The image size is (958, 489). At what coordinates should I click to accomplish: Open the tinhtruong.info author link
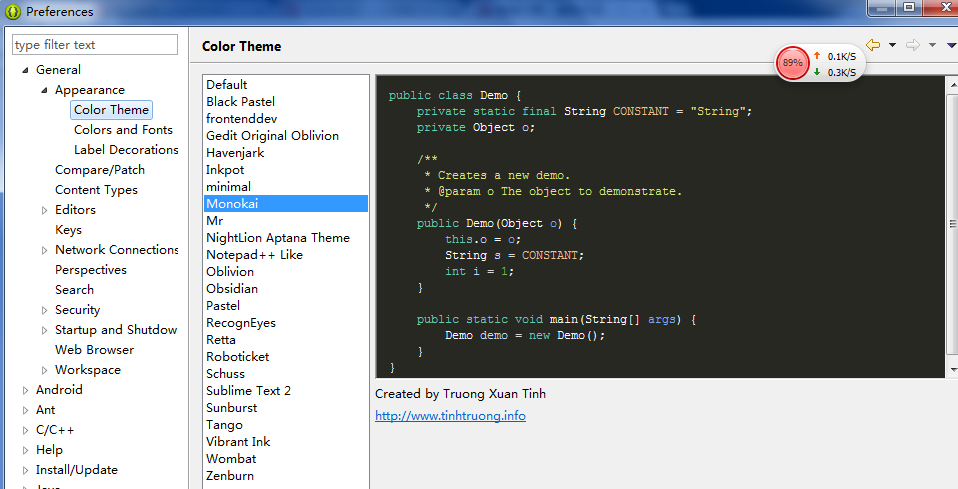[450, 416]
